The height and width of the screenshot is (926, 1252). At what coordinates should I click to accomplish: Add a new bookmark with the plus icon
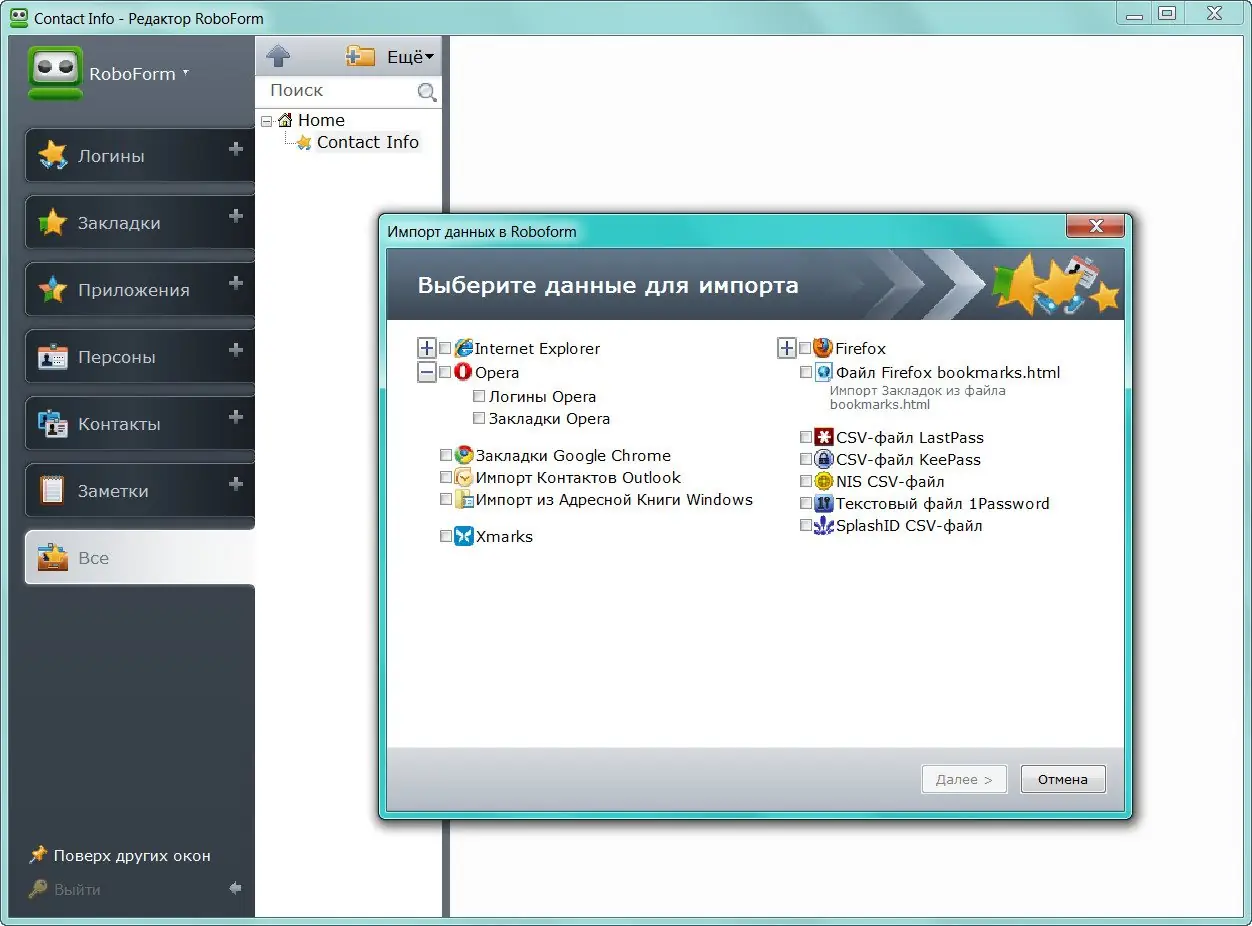point(236,216)
